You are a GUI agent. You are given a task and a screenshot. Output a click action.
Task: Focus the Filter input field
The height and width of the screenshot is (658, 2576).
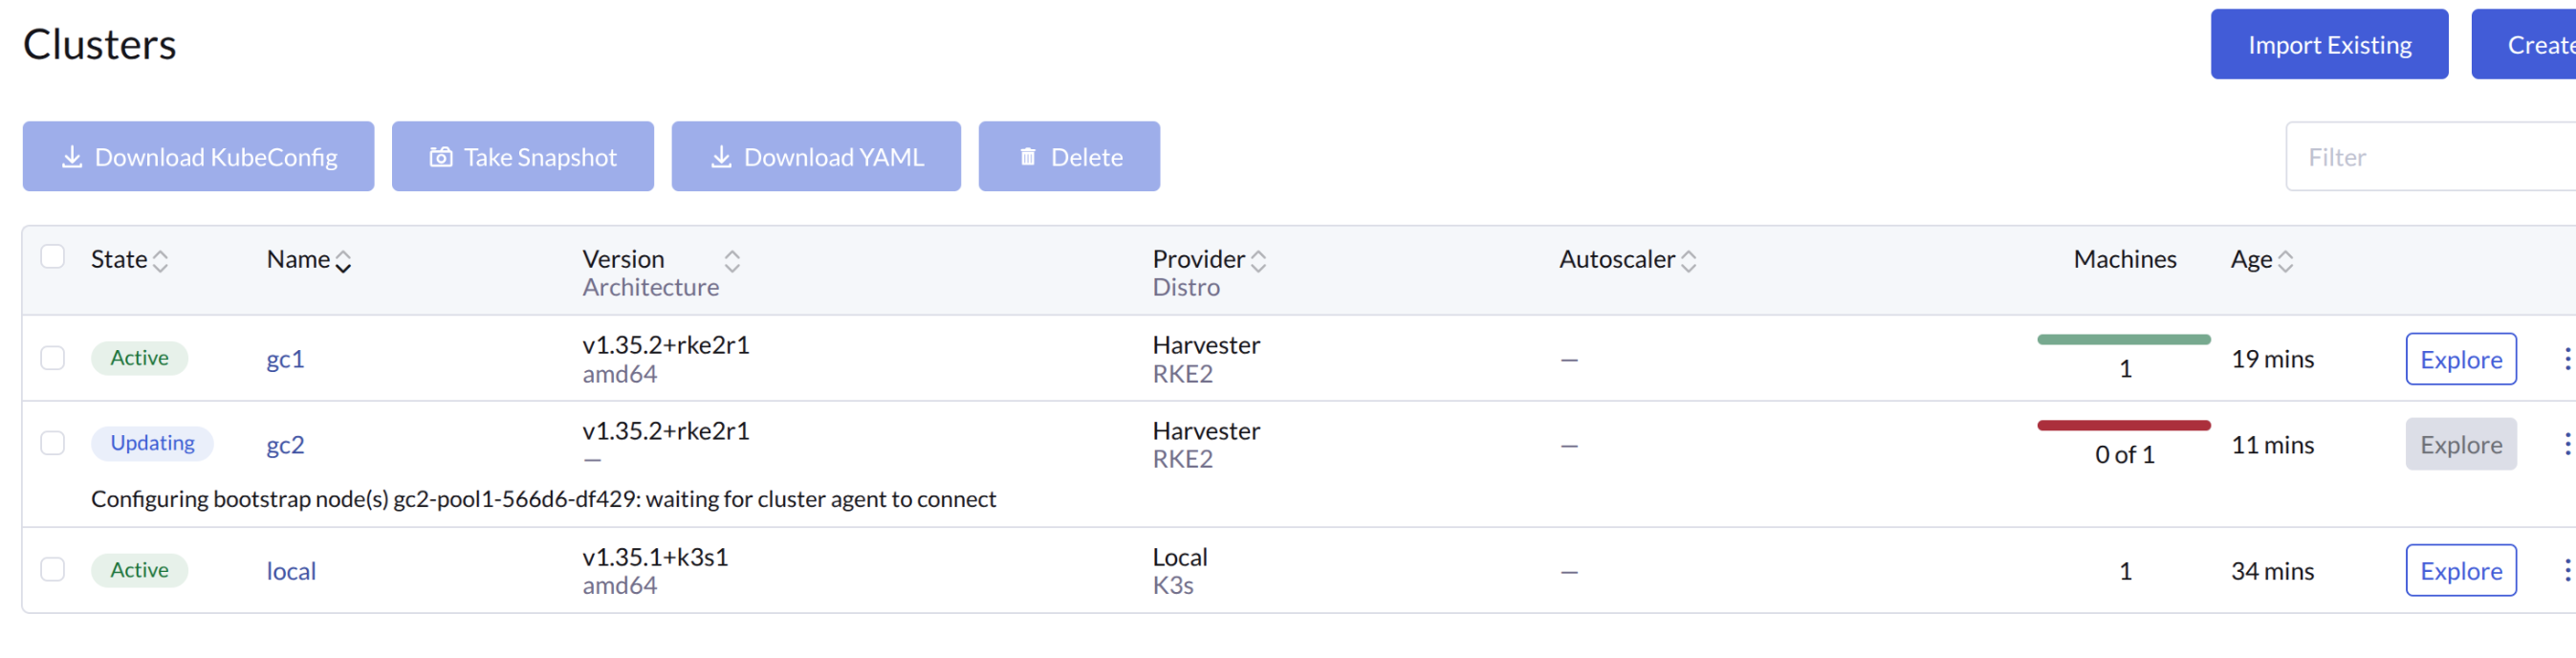[x=2430, y=157]
